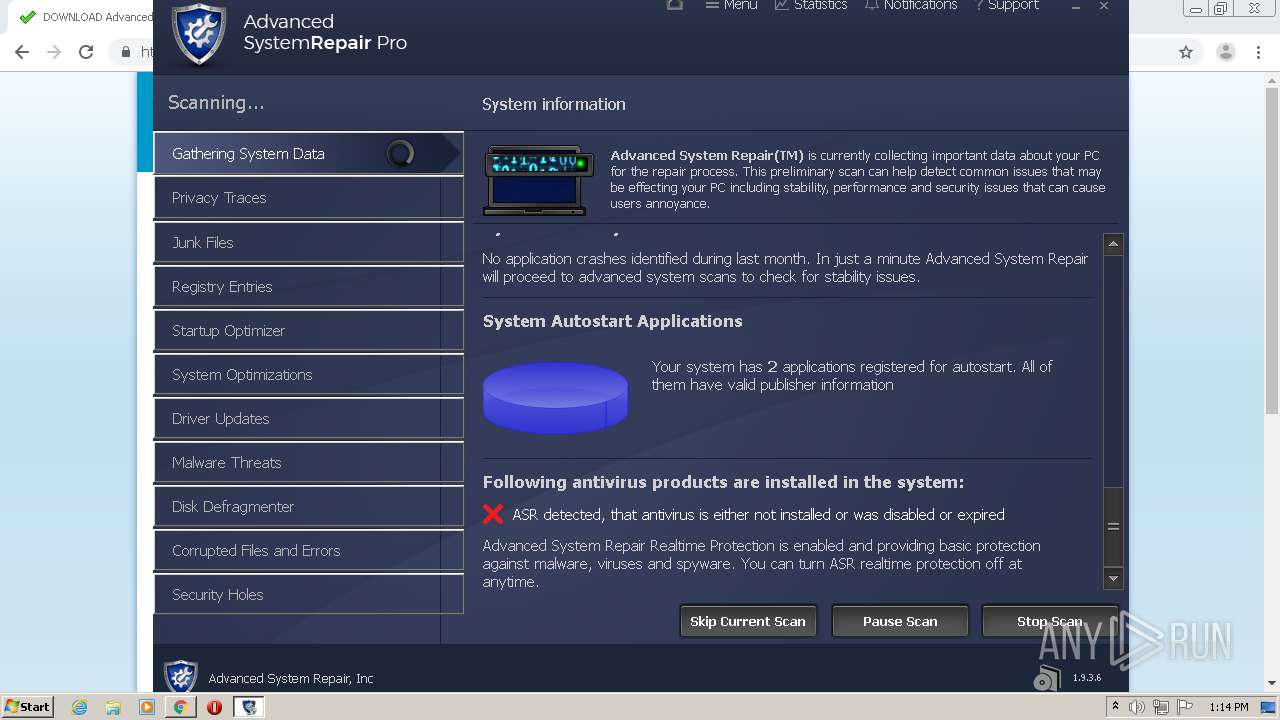Screen dimensions: 1280x720
Task: Click the system information scrollbar thumb
Action: (x=1113, y=526)
